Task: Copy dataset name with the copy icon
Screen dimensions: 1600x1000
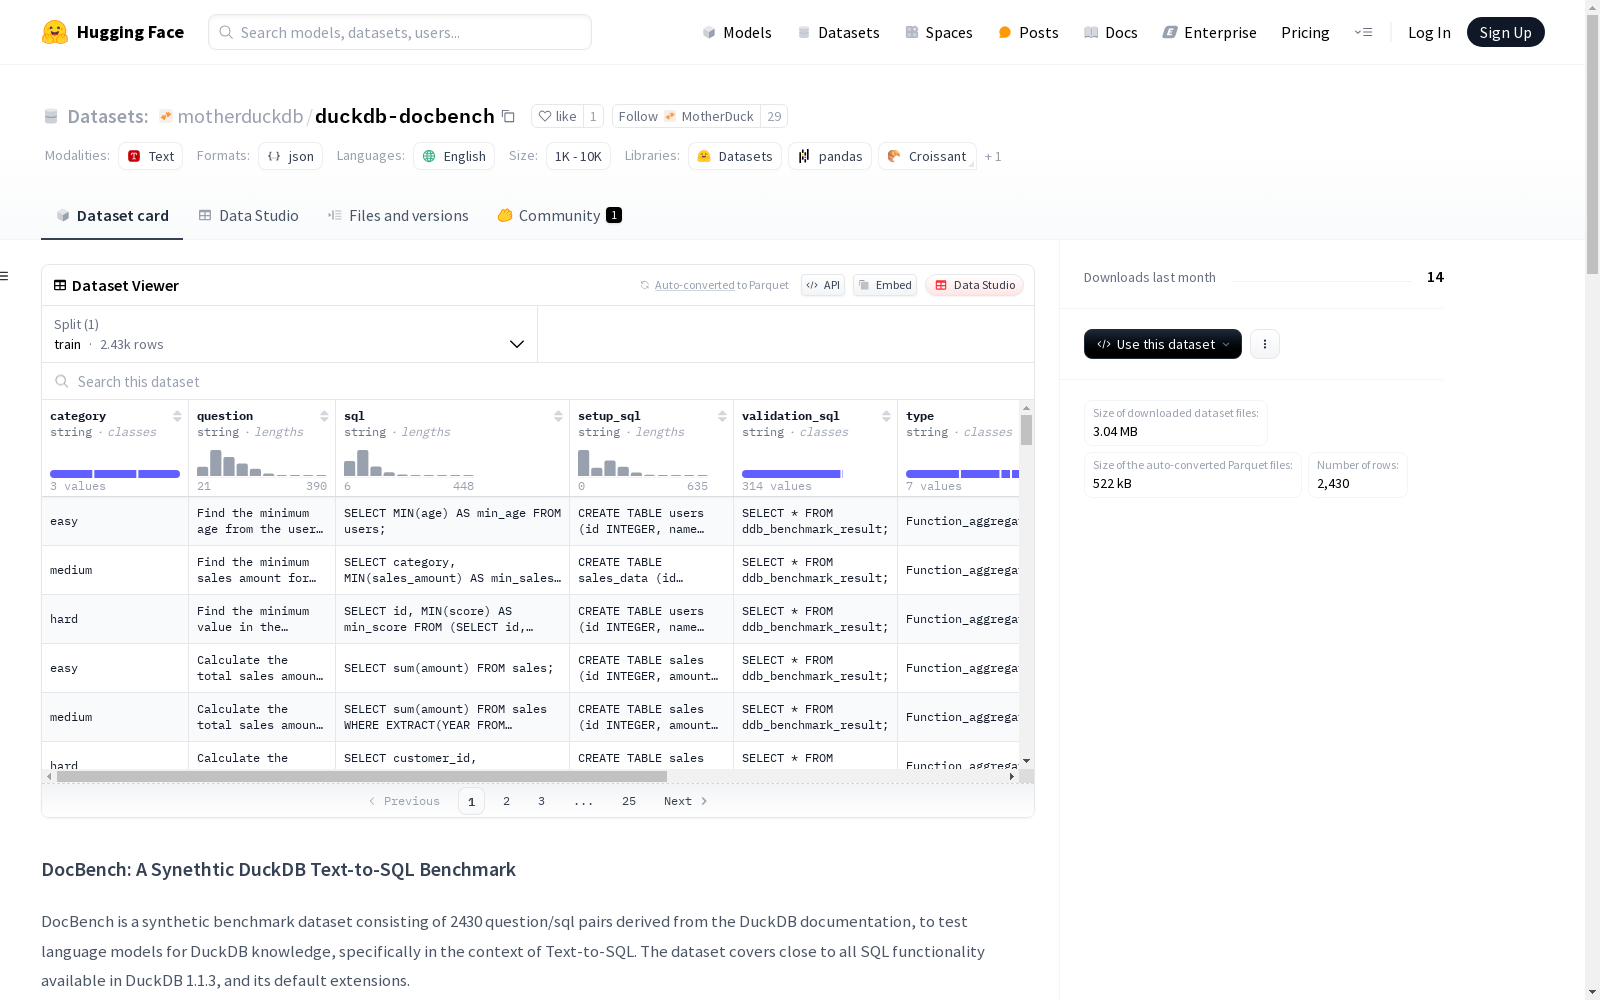Action: pyautogui.click(x=508, y=116)
